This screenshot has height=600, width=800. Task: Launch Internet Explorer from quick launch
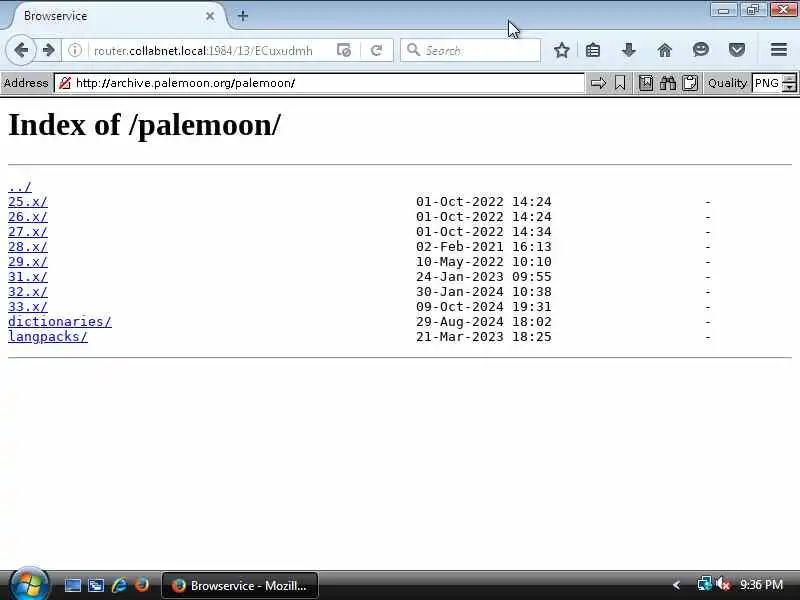pos(119,585)
